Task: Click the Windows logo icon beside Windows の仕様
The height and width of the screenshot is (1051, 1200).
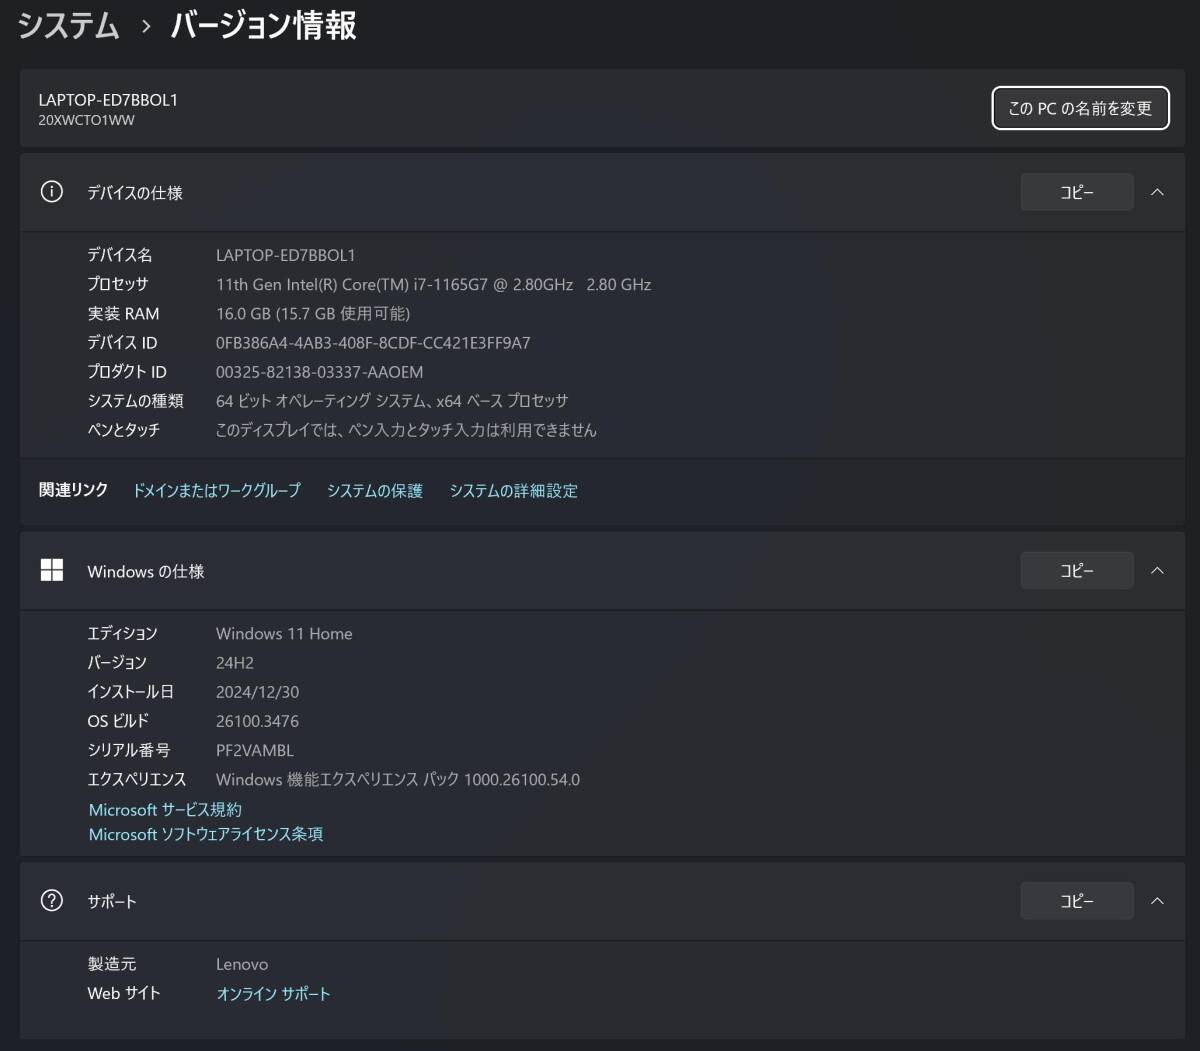Action: pyautogui.click(x=51, y=570)
